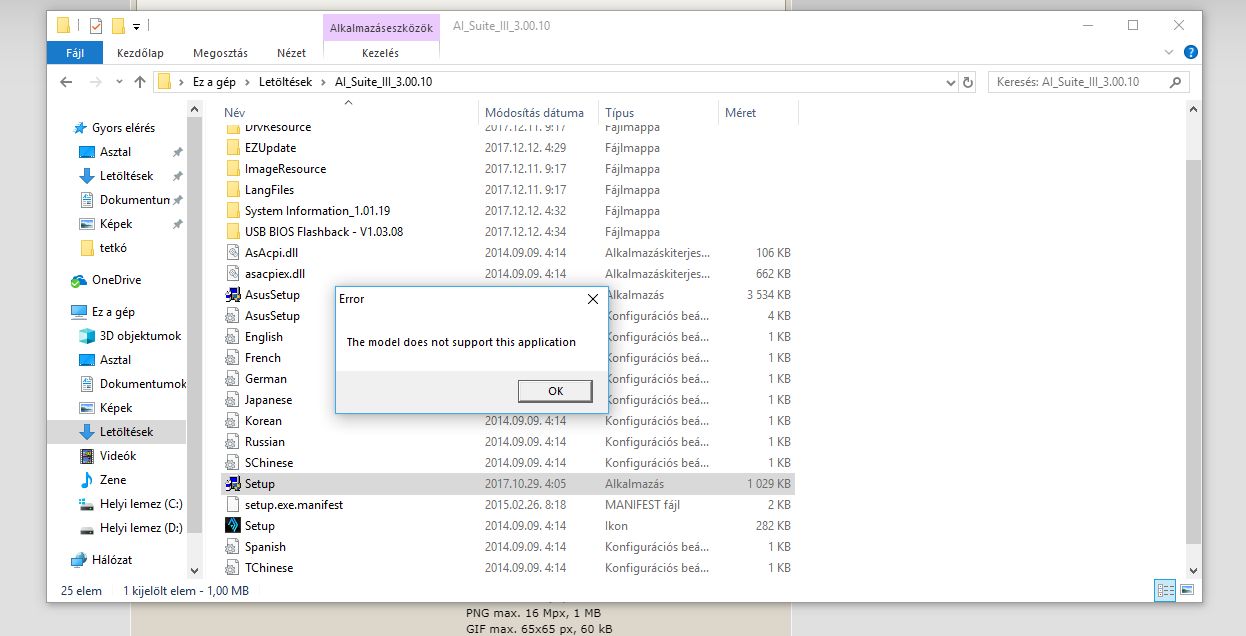Open the Kezelés tab

[382, 53]
